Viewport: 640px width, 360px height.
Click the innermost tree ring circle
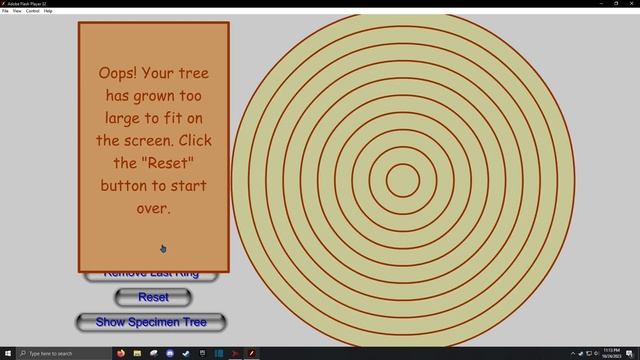403,180
